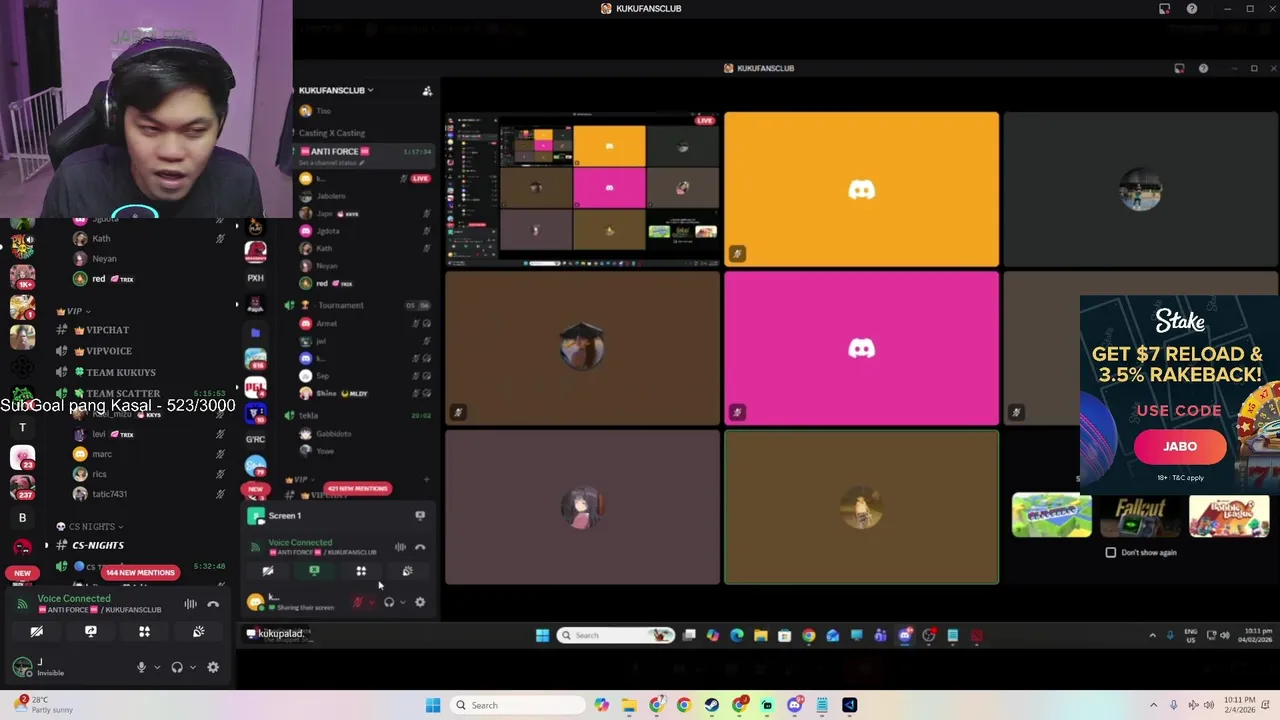Click the invite people icon beside KUKUFANSCLUB

click(x=427, y=91)
